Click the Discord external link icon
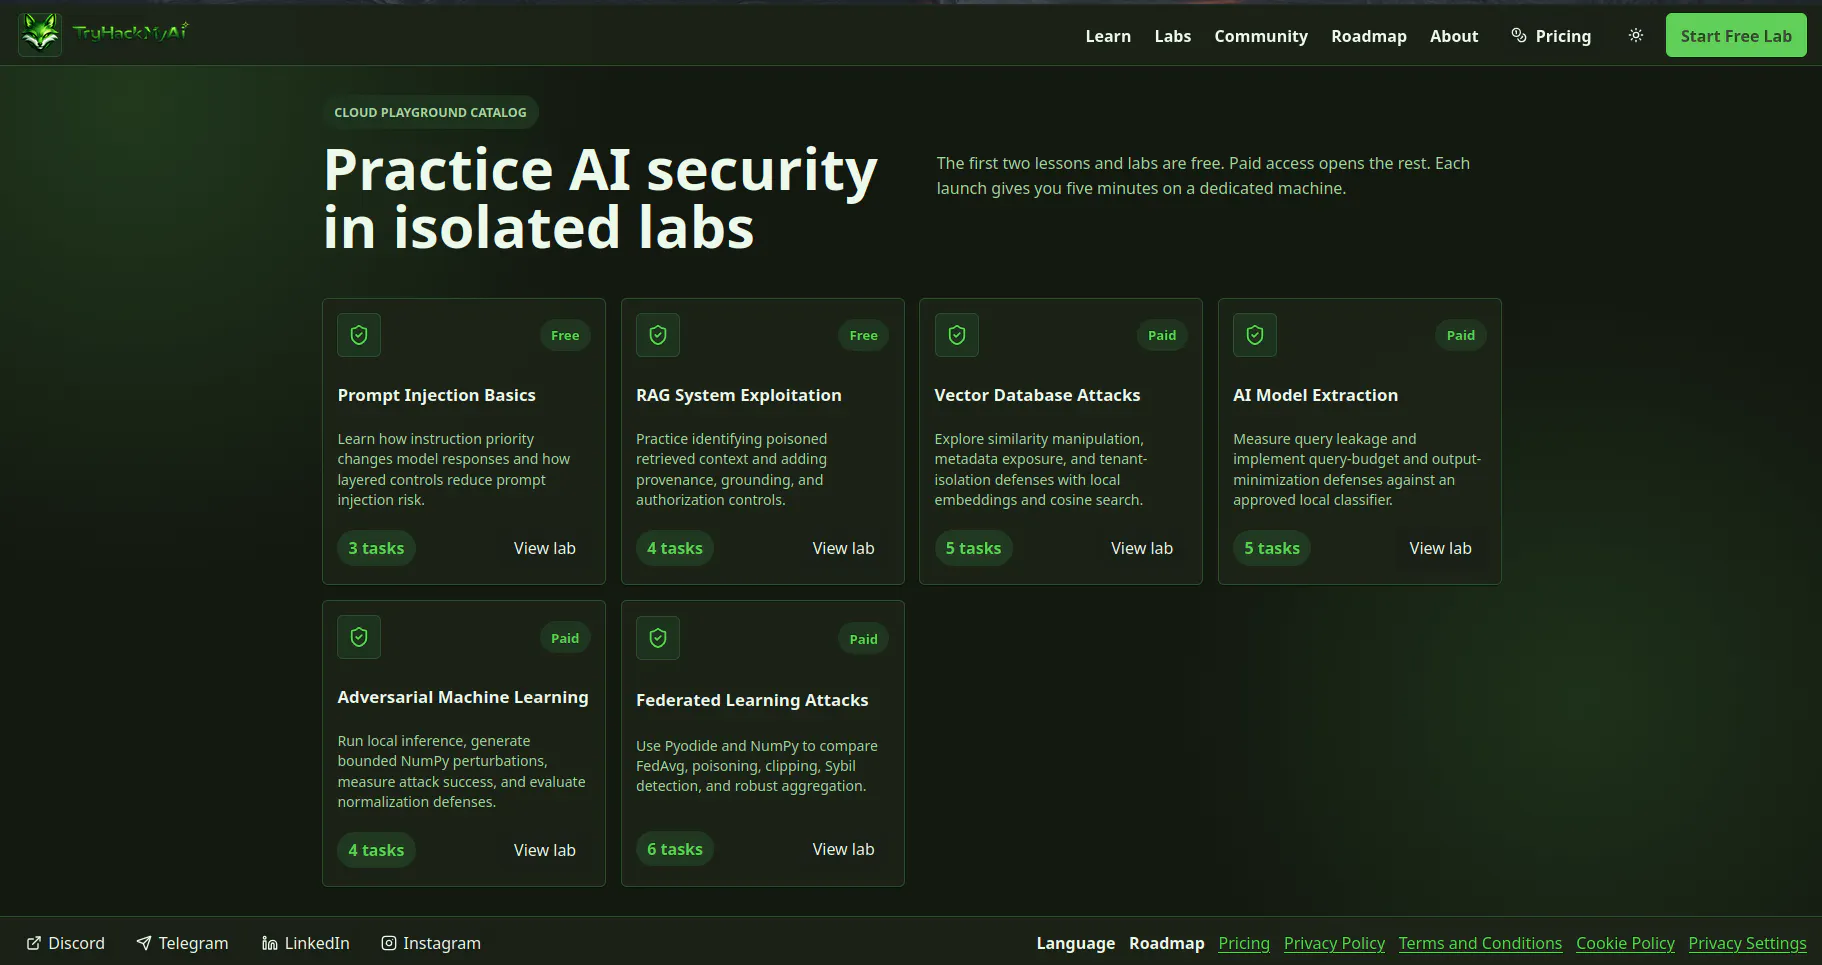The image size is (1822, 965). [34, 943]
